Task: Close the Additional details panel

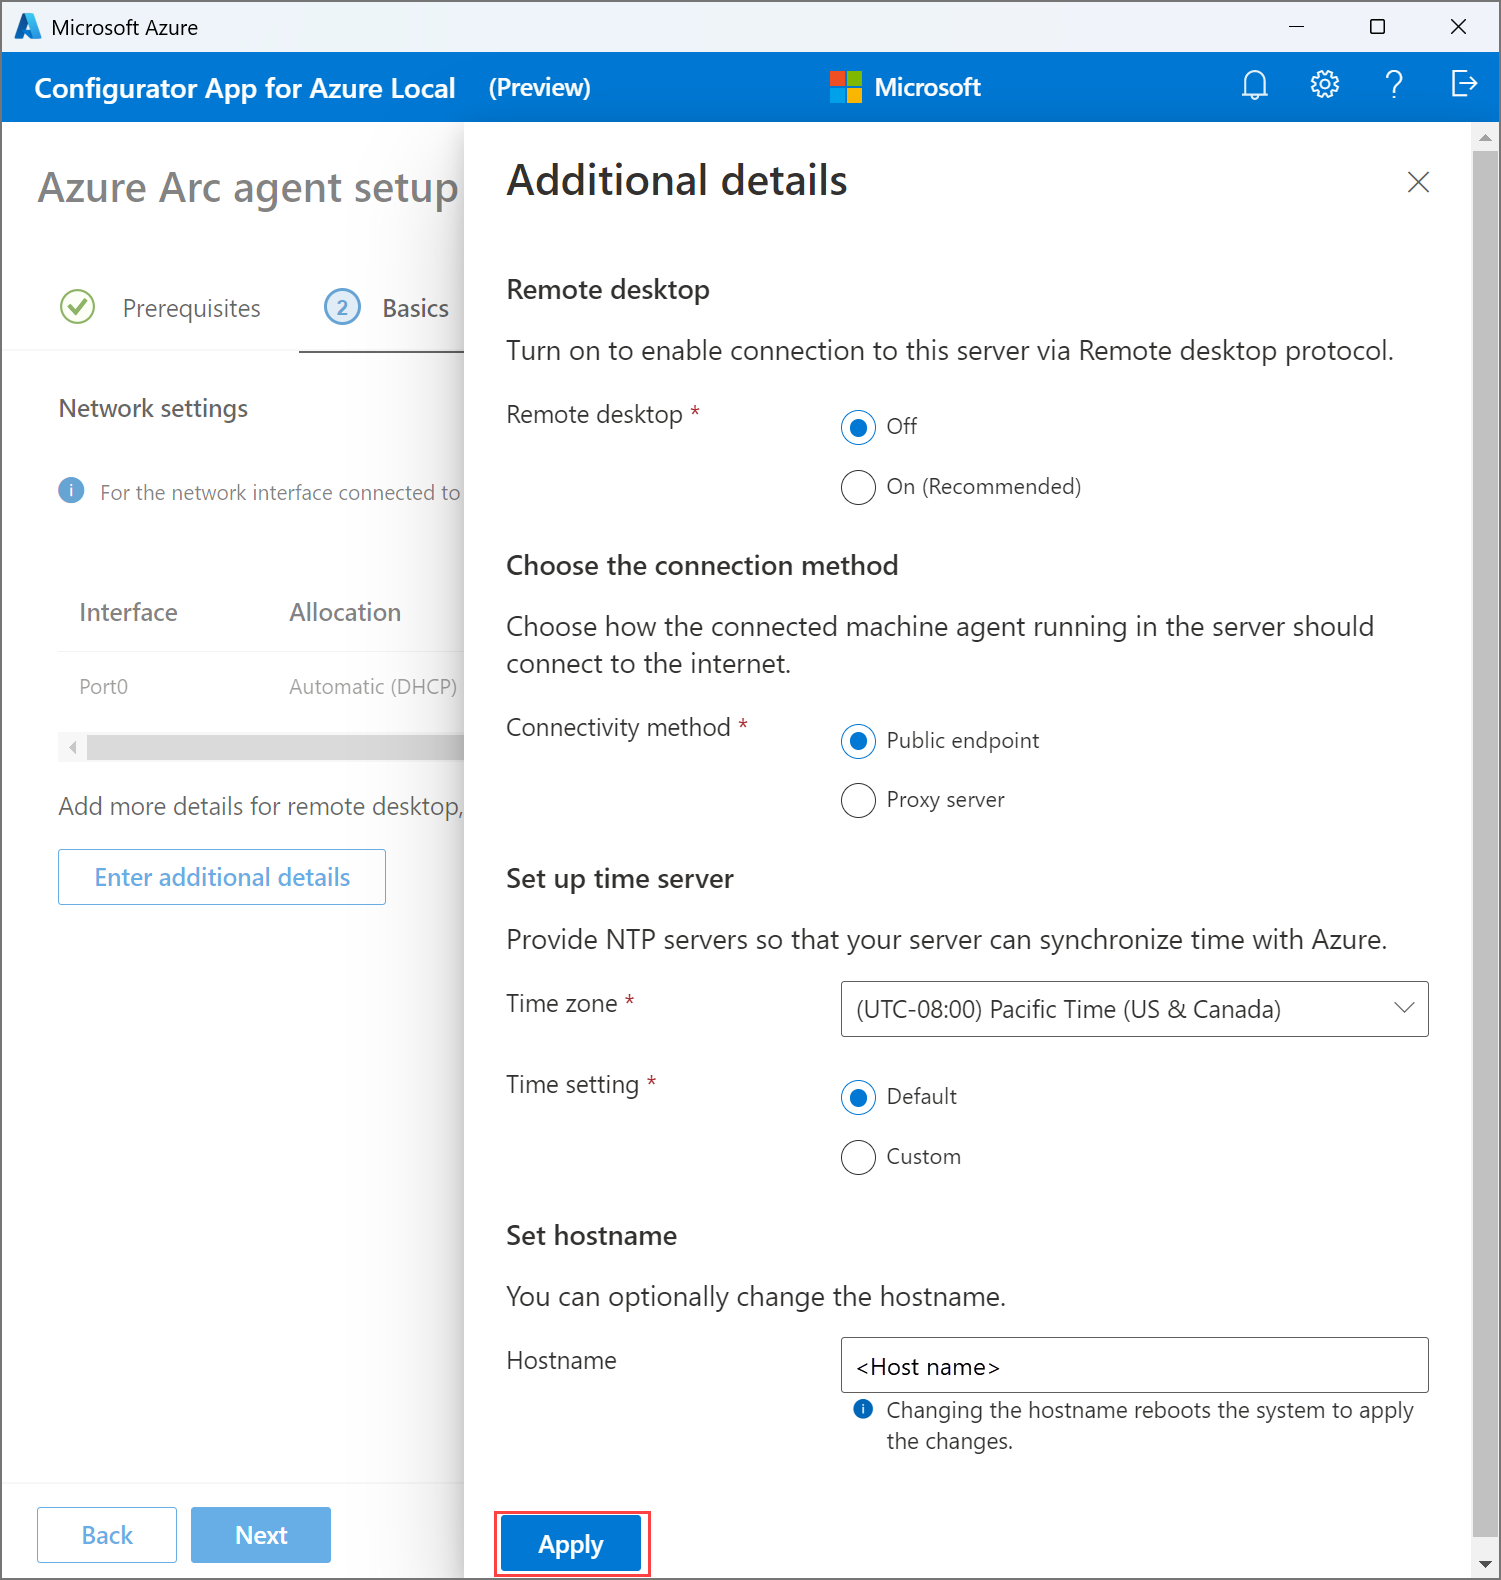Action: coord(1418,182)
